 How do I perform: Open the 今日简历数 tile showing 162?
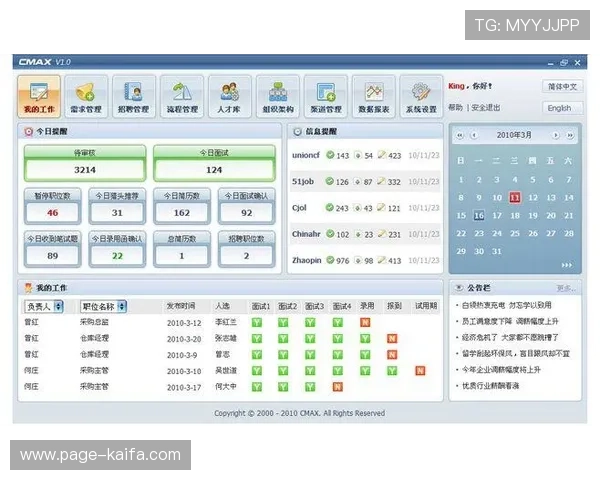pos(182,206)
